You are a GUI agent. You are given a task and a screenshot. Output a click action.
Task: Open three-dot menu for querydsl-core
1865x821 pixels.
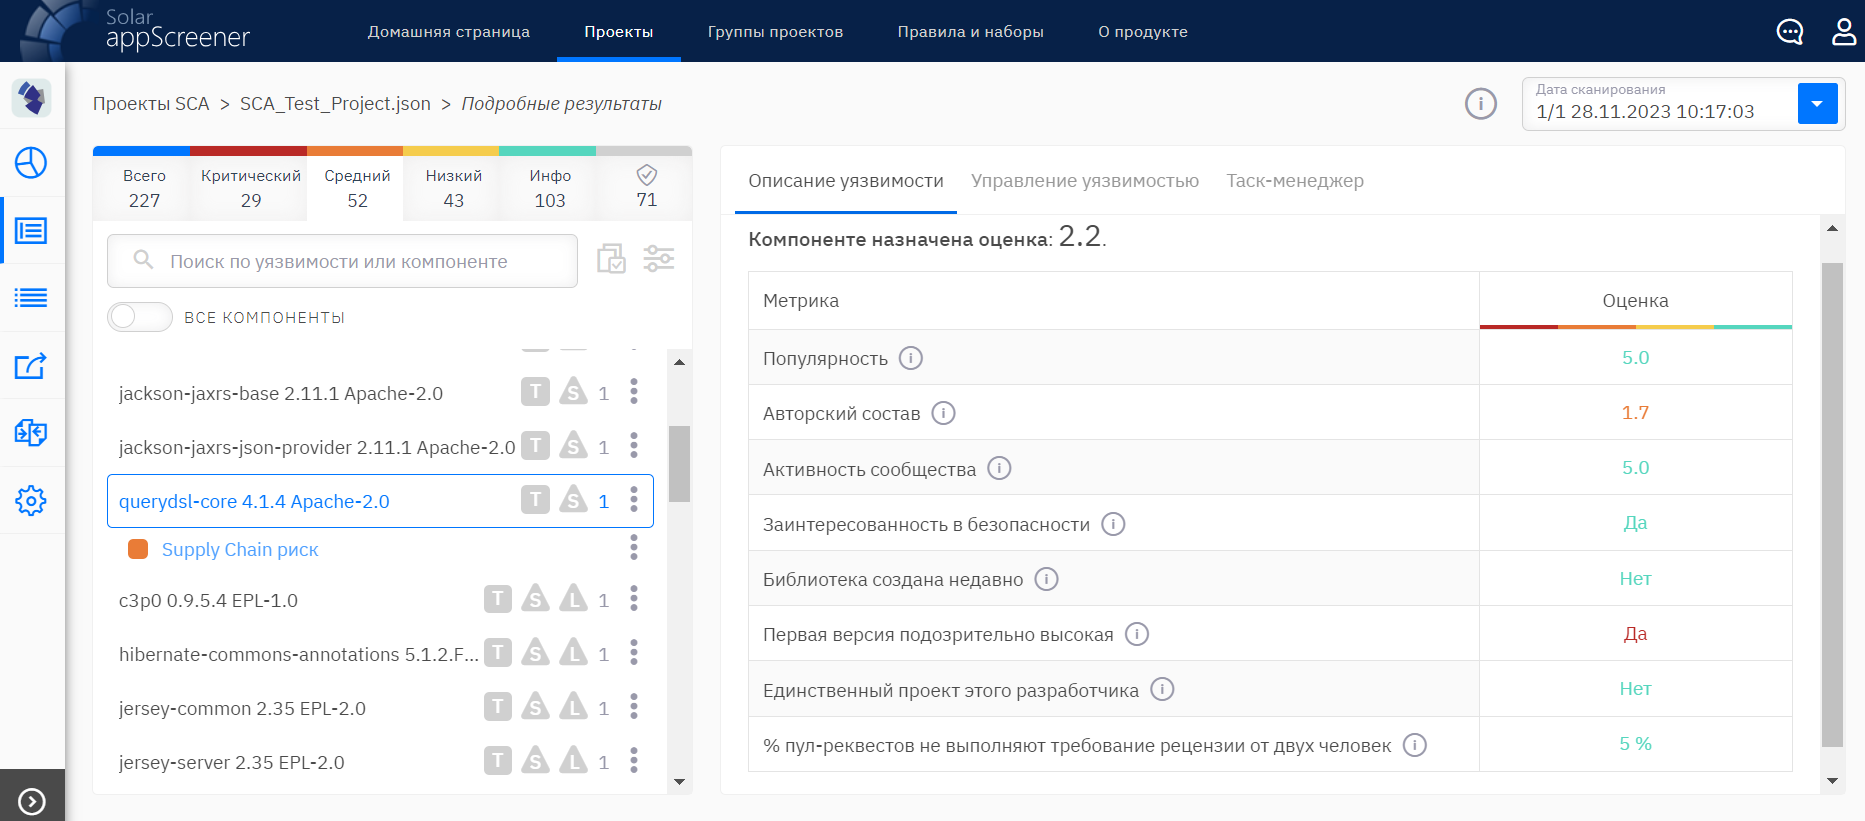click(634, 499)
